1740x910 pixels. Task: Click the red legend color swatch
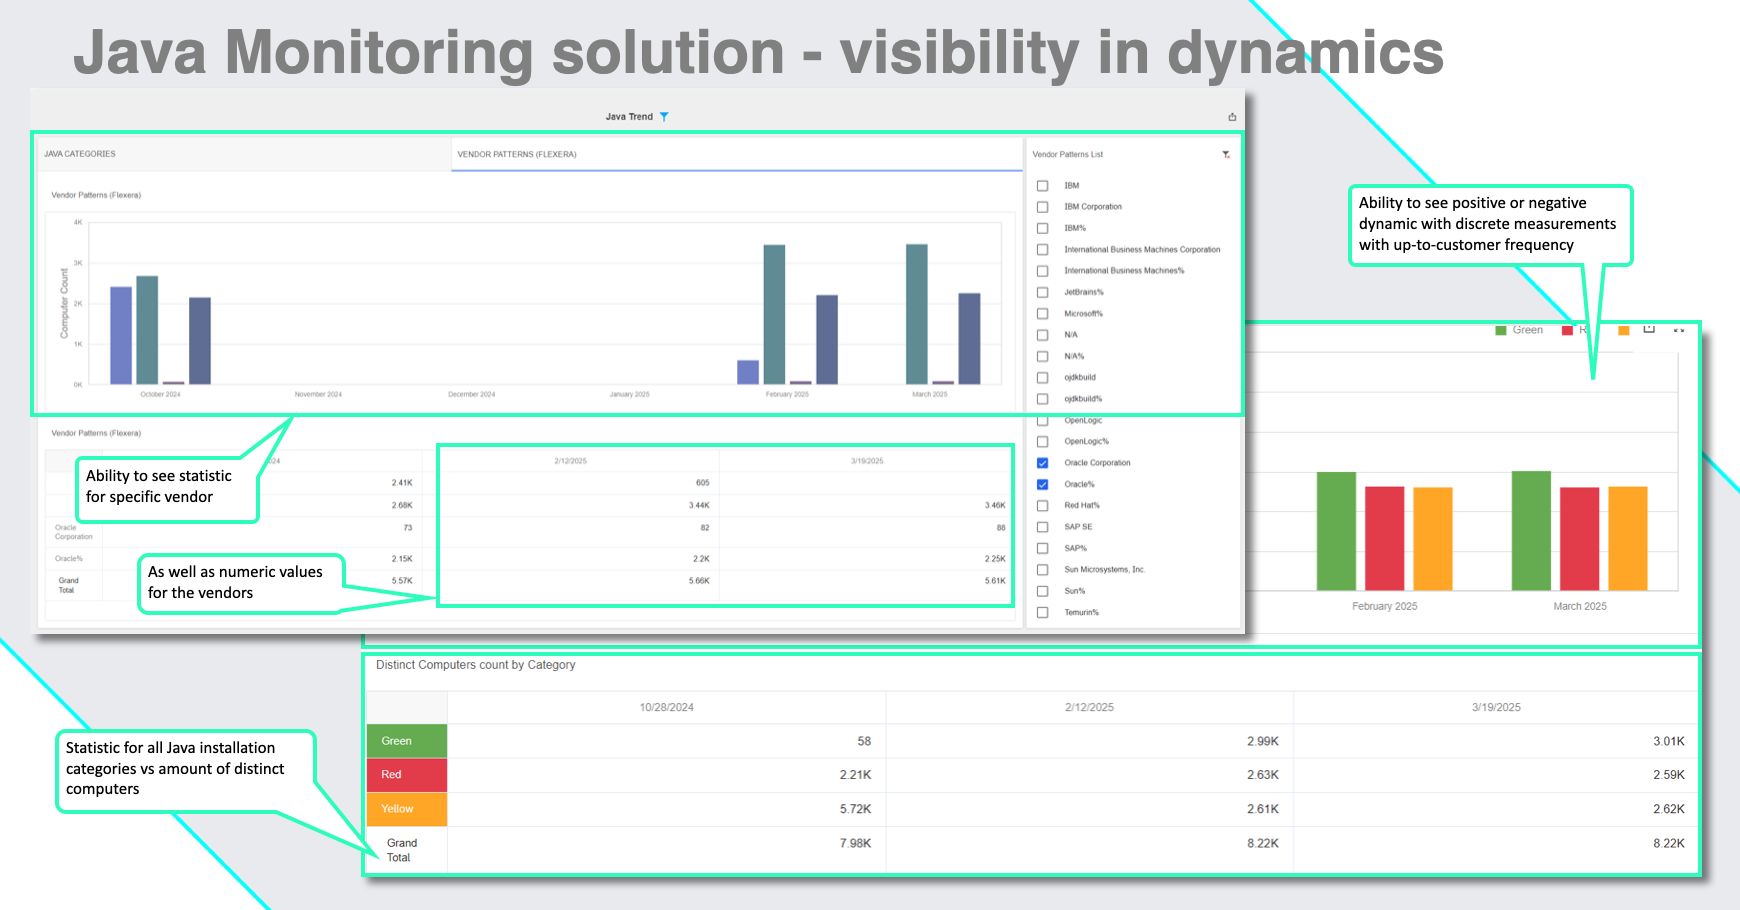pyautogui.click(x=1567, y=330)
